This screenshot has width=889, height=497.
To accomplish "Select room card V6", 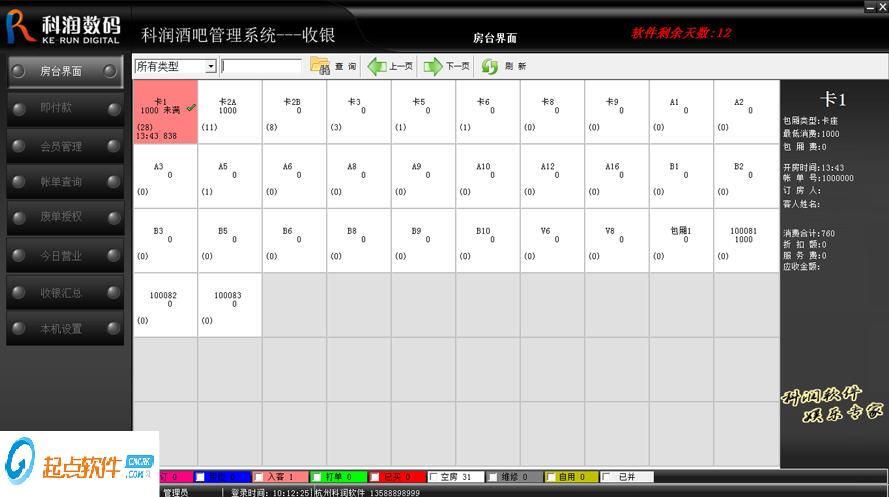I will (x=552, y=241).
